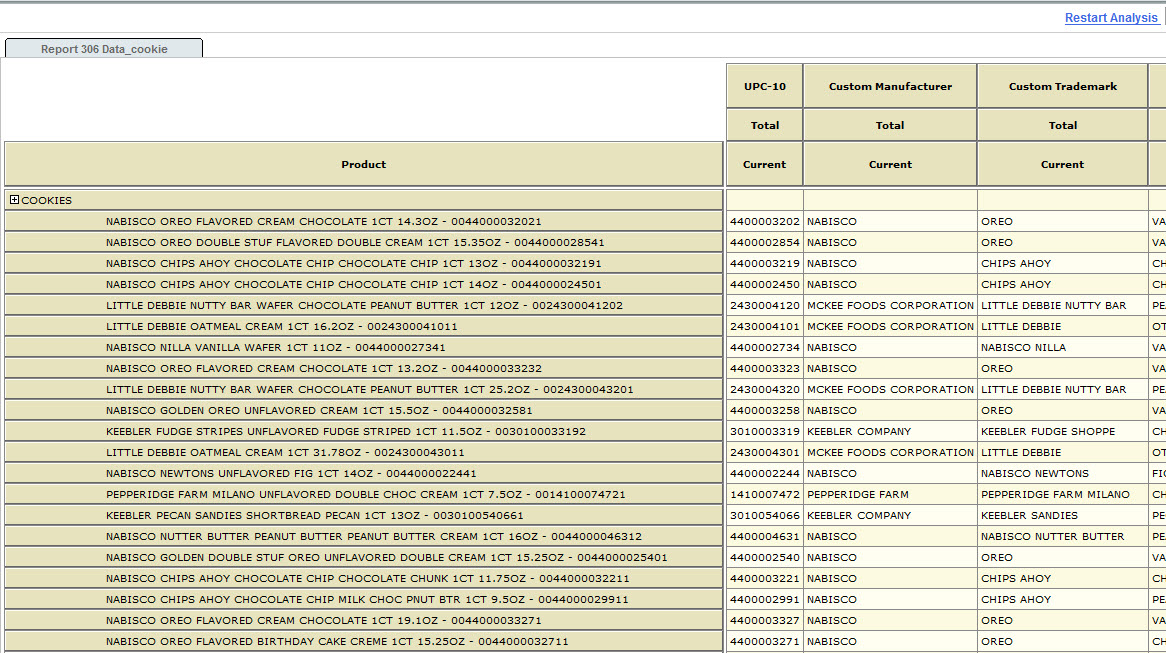This screenshot has width=1166, height=653.
Task: Select Oreo Flavored Cream Chocolate 14.3OZ row
Action: tap(364, 221)
